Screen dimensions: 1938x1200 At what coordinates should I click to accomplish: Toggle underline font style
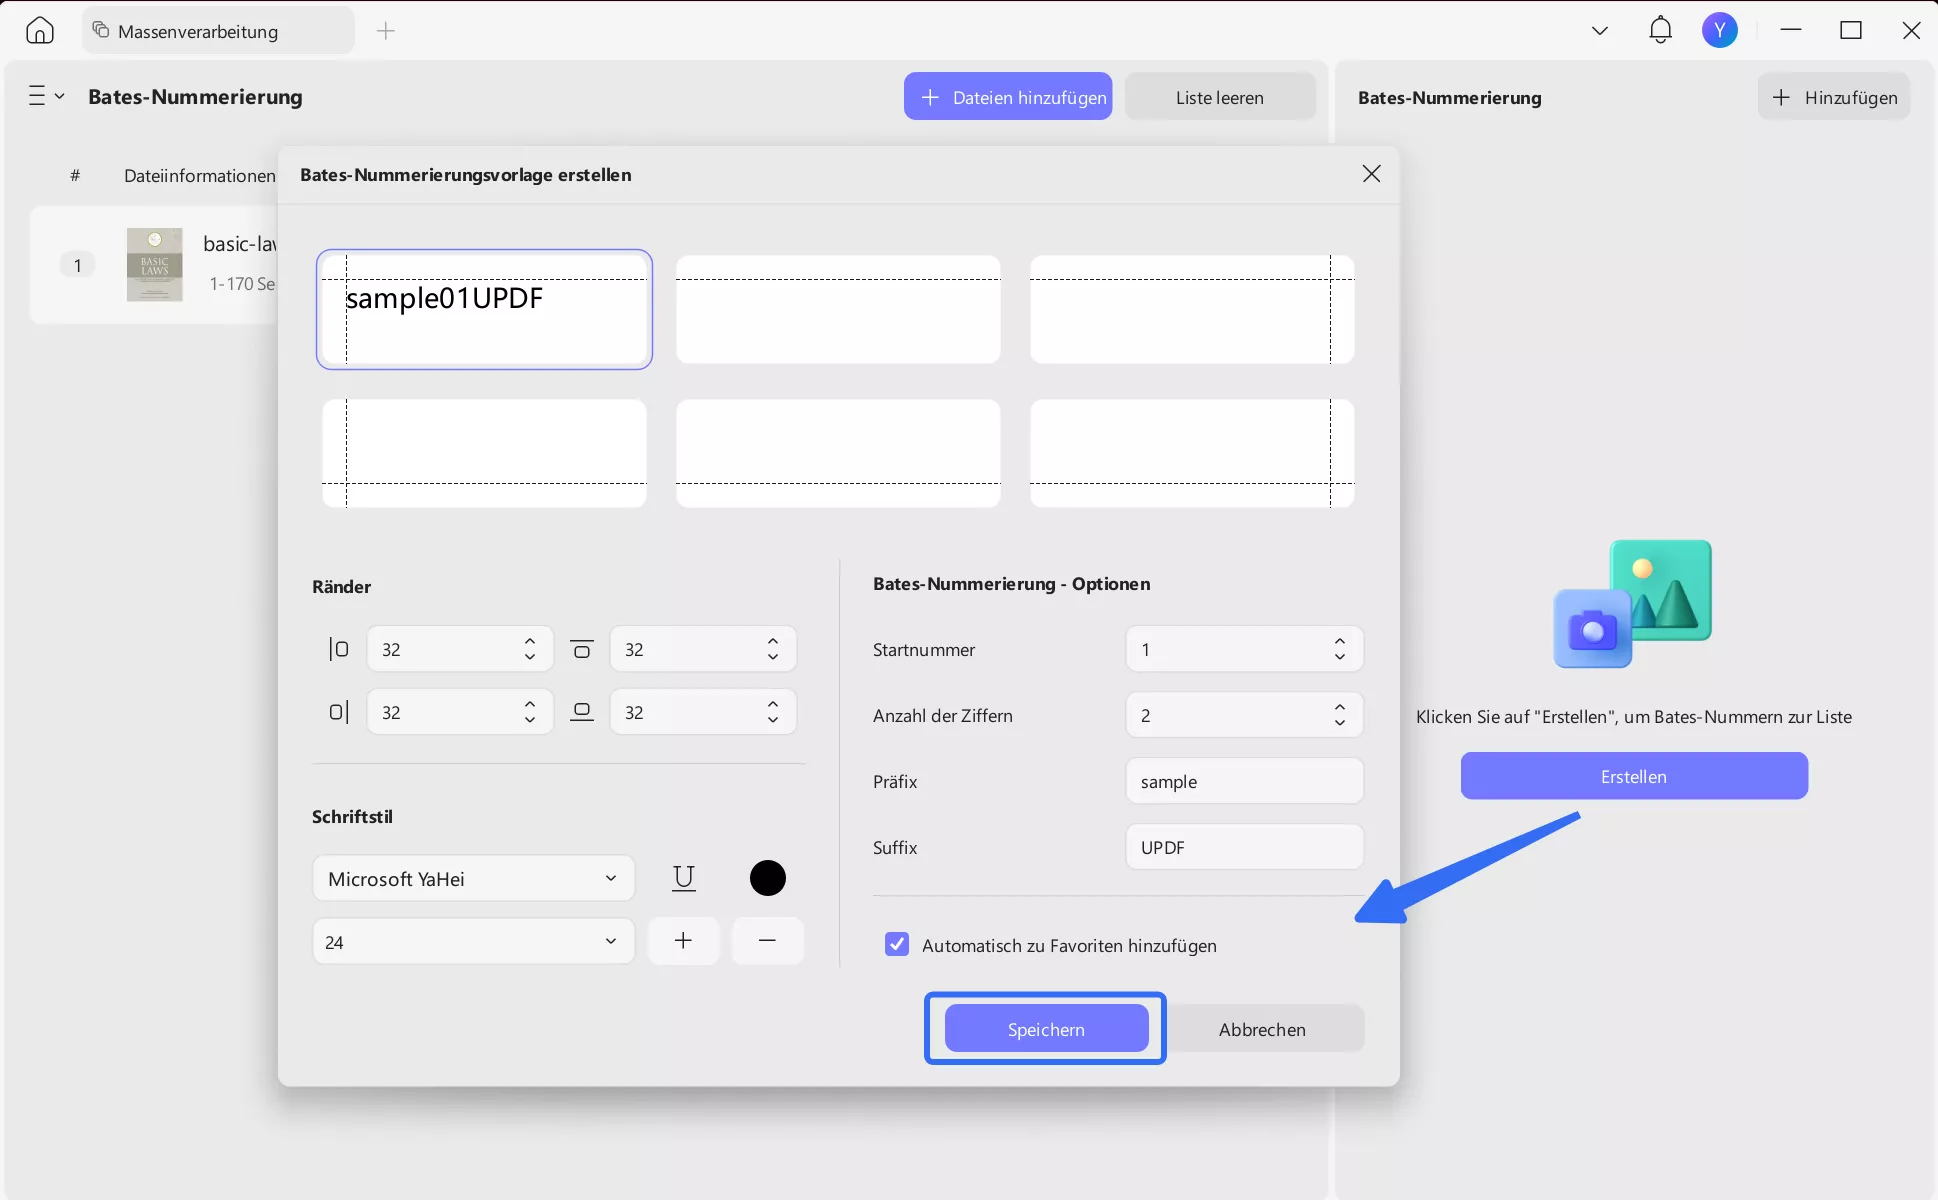tap(684, 878)
